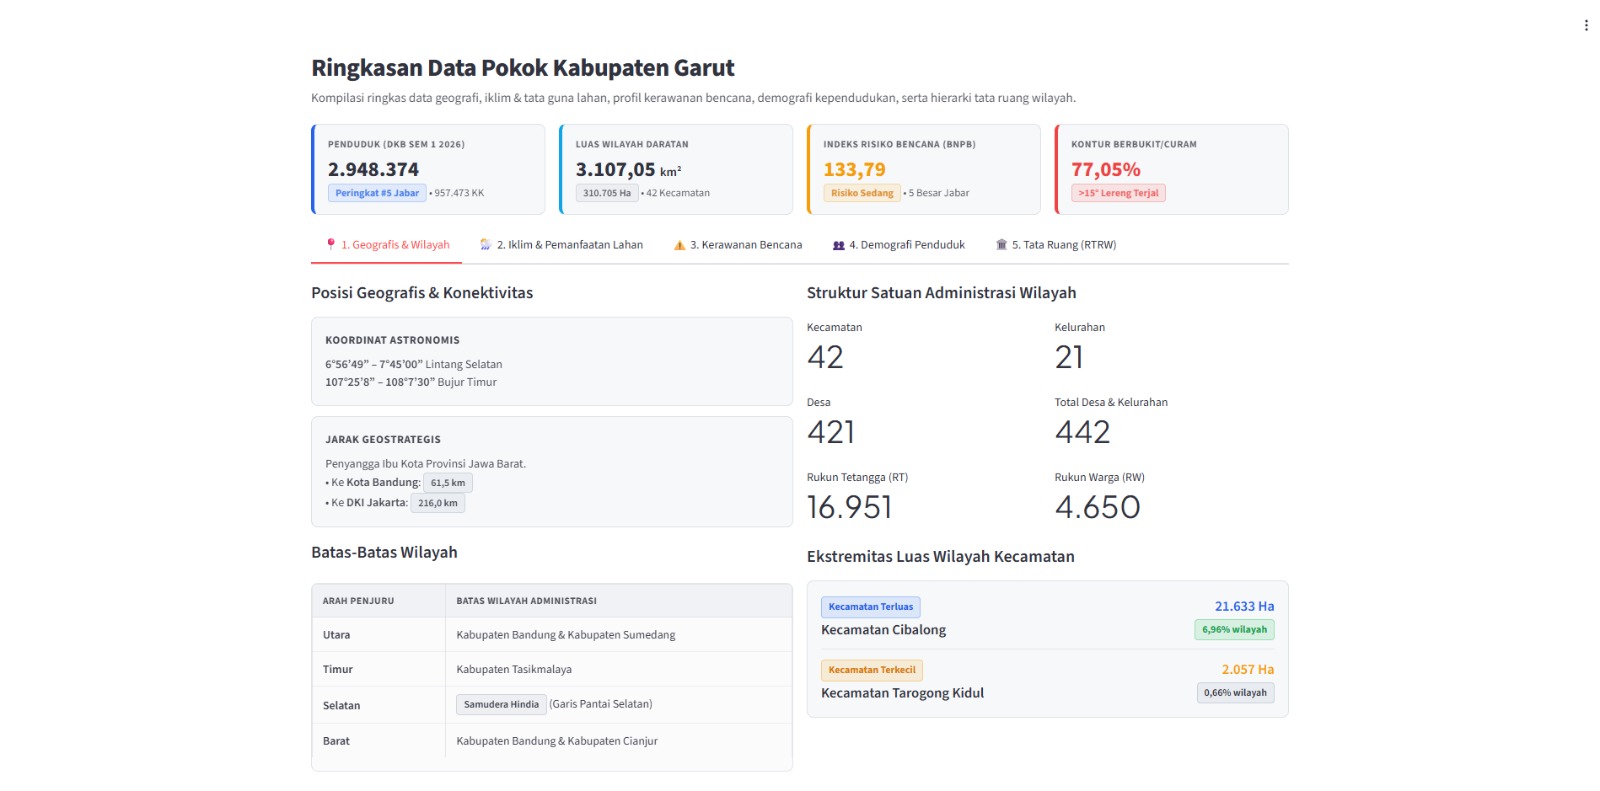The height and width of the screenshot is (791, 1600).
Task: Click the weather icon on Iklim tab
Action: click(x=485, y=244)
